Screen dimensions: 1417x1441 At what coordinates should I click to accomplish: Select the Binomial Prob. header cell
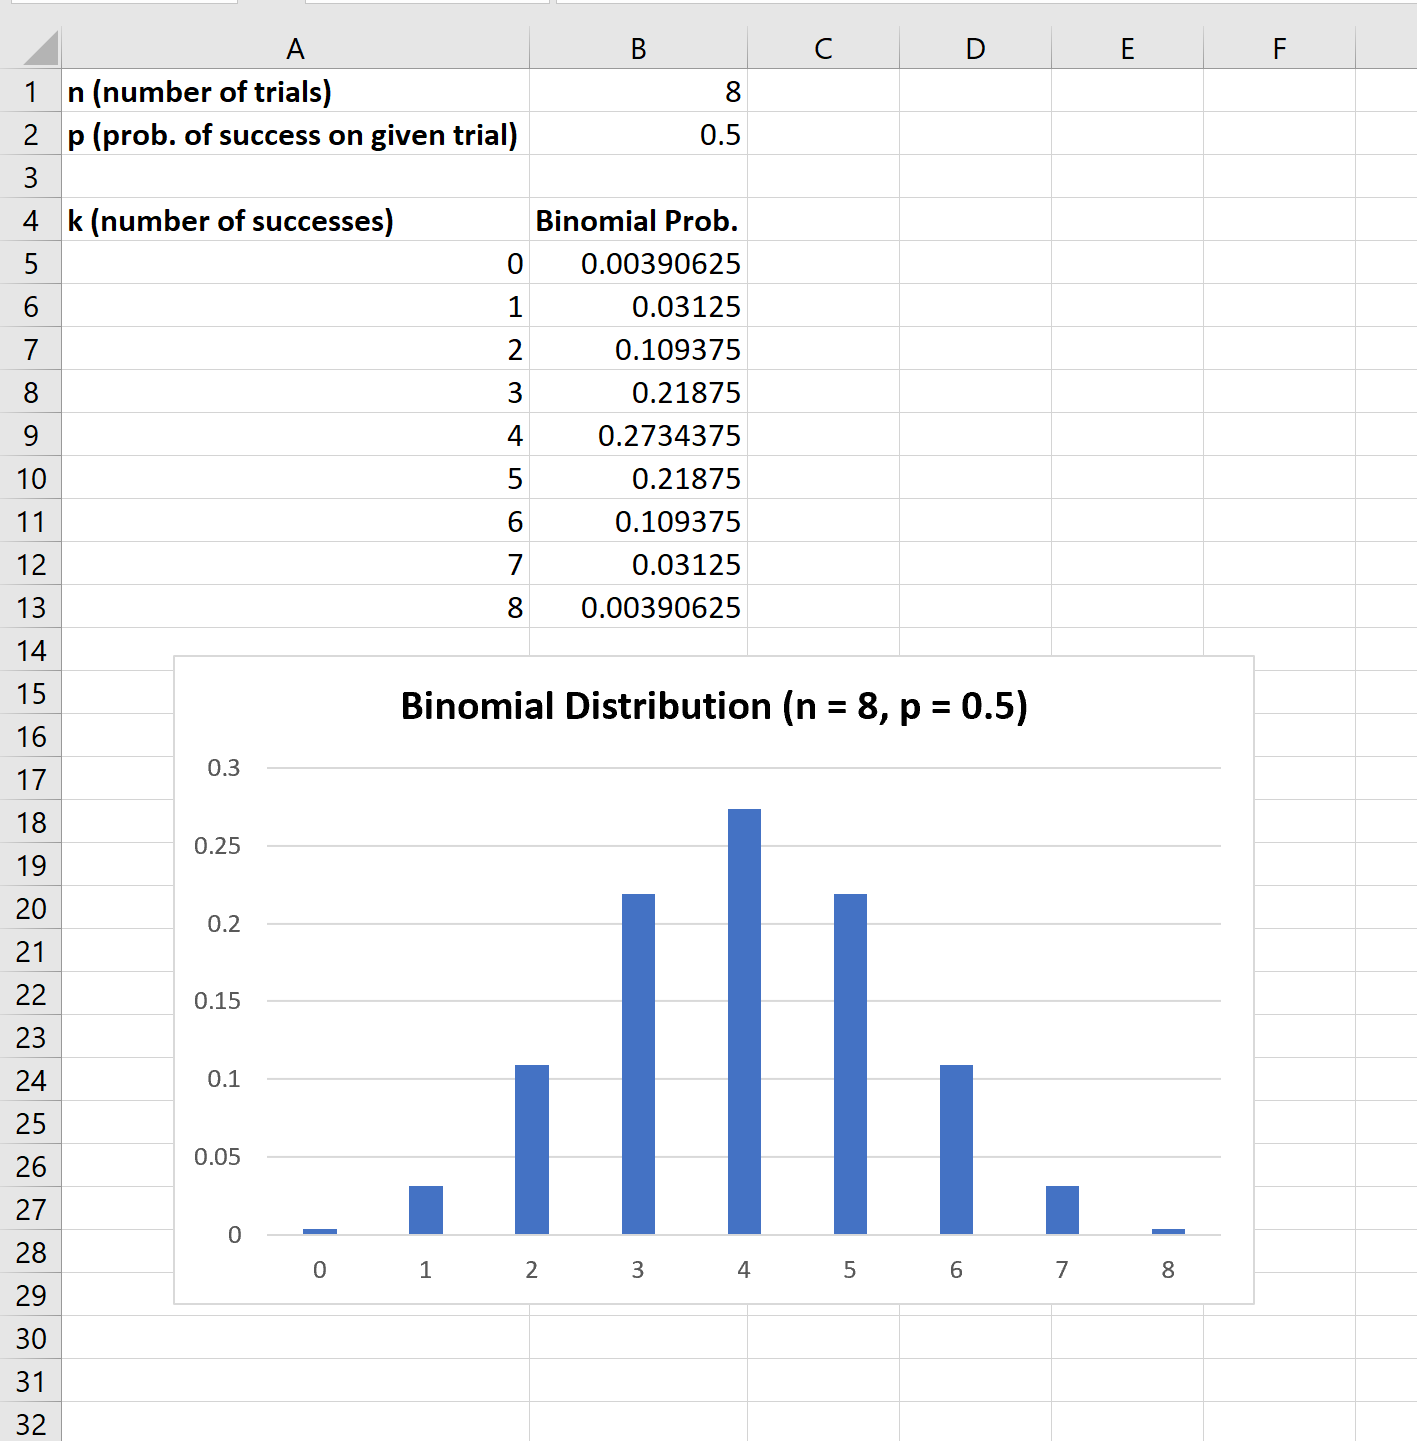click(x=637, y=220)
